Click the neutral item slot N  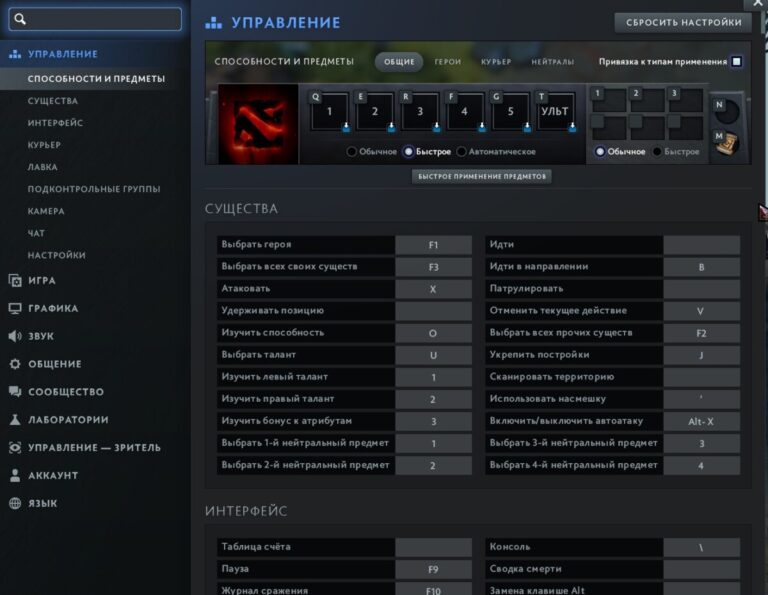(x=727, y=111)
